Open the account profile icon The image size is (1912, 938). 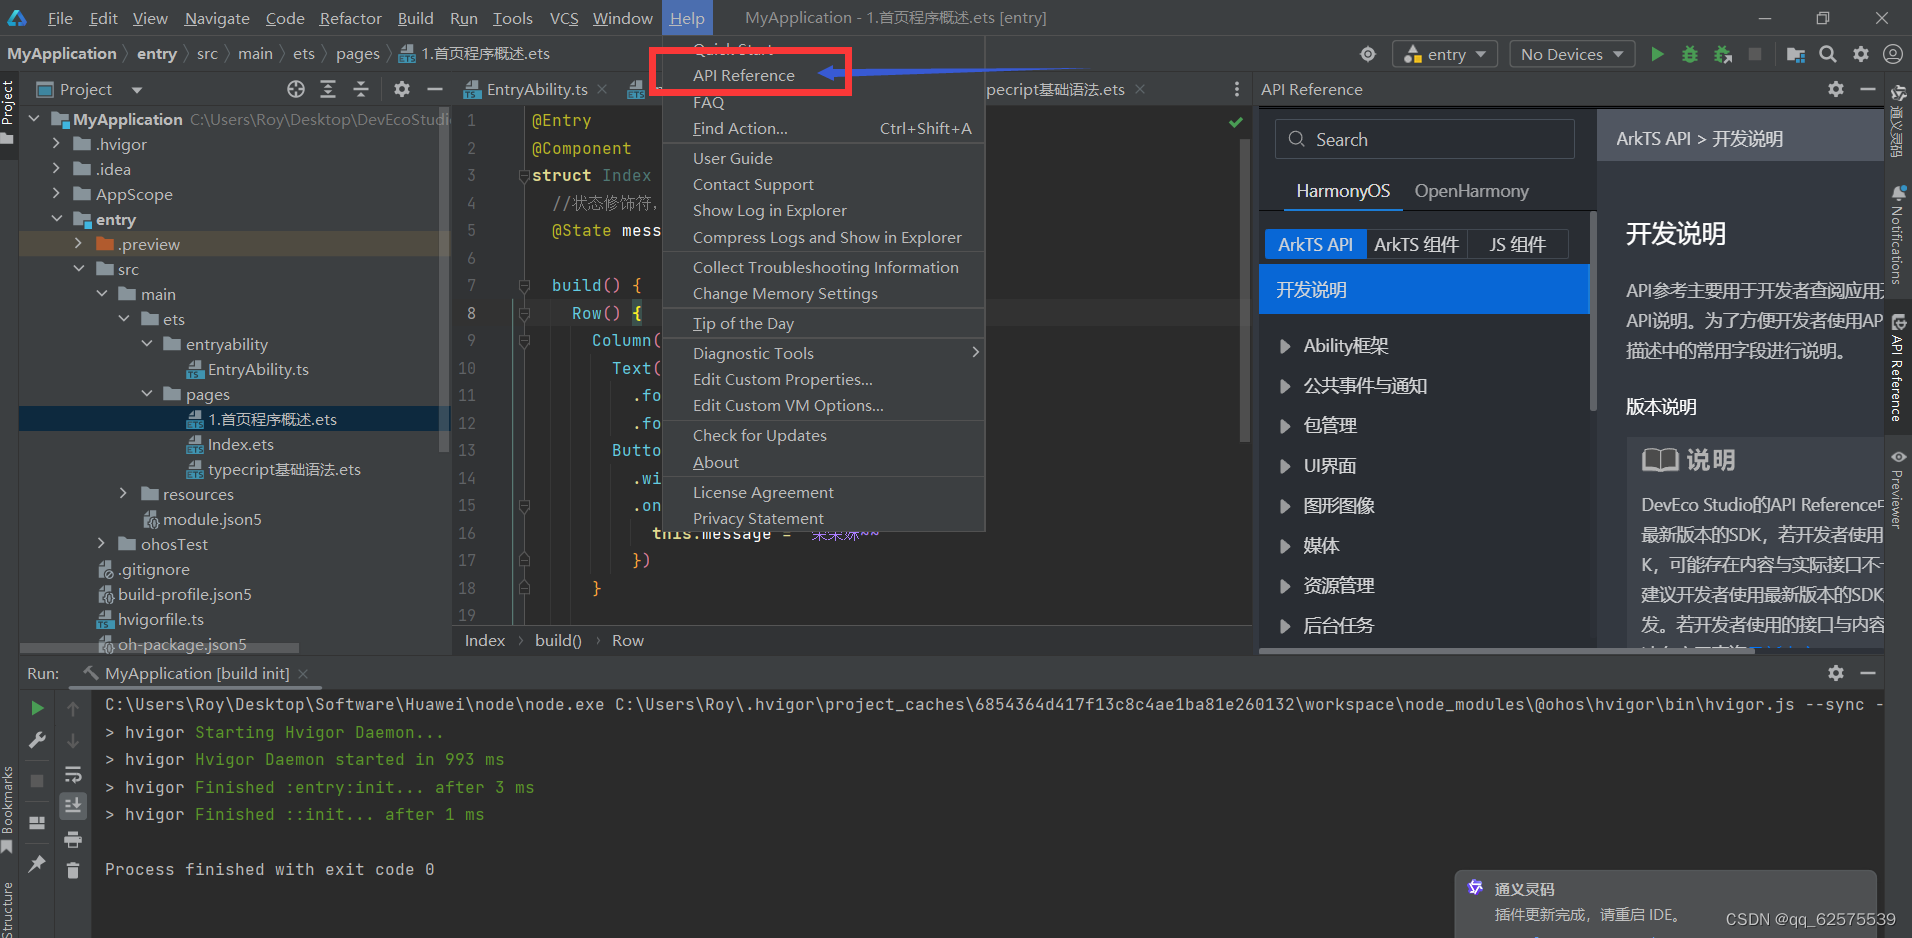click(x=1893, y=54)
